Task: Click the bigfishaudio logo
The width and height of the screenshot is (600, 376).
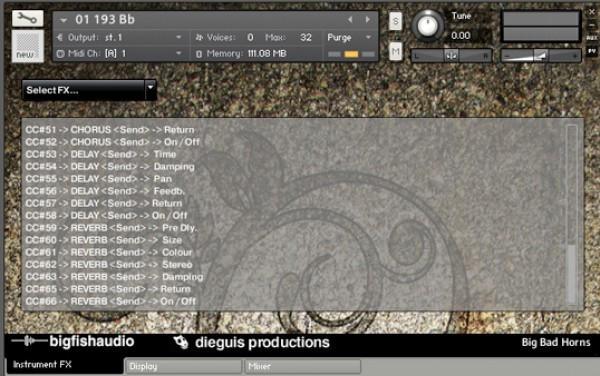Action: pos(73,341)
